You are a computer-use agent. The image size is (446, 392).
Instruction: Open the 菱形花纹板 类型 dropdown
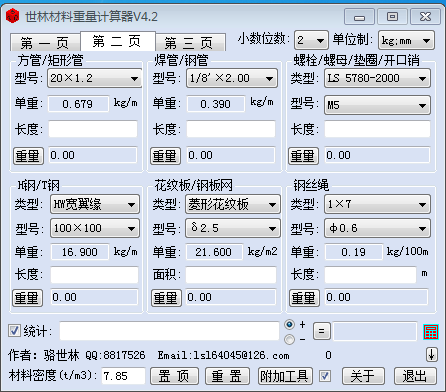[233, 204]
